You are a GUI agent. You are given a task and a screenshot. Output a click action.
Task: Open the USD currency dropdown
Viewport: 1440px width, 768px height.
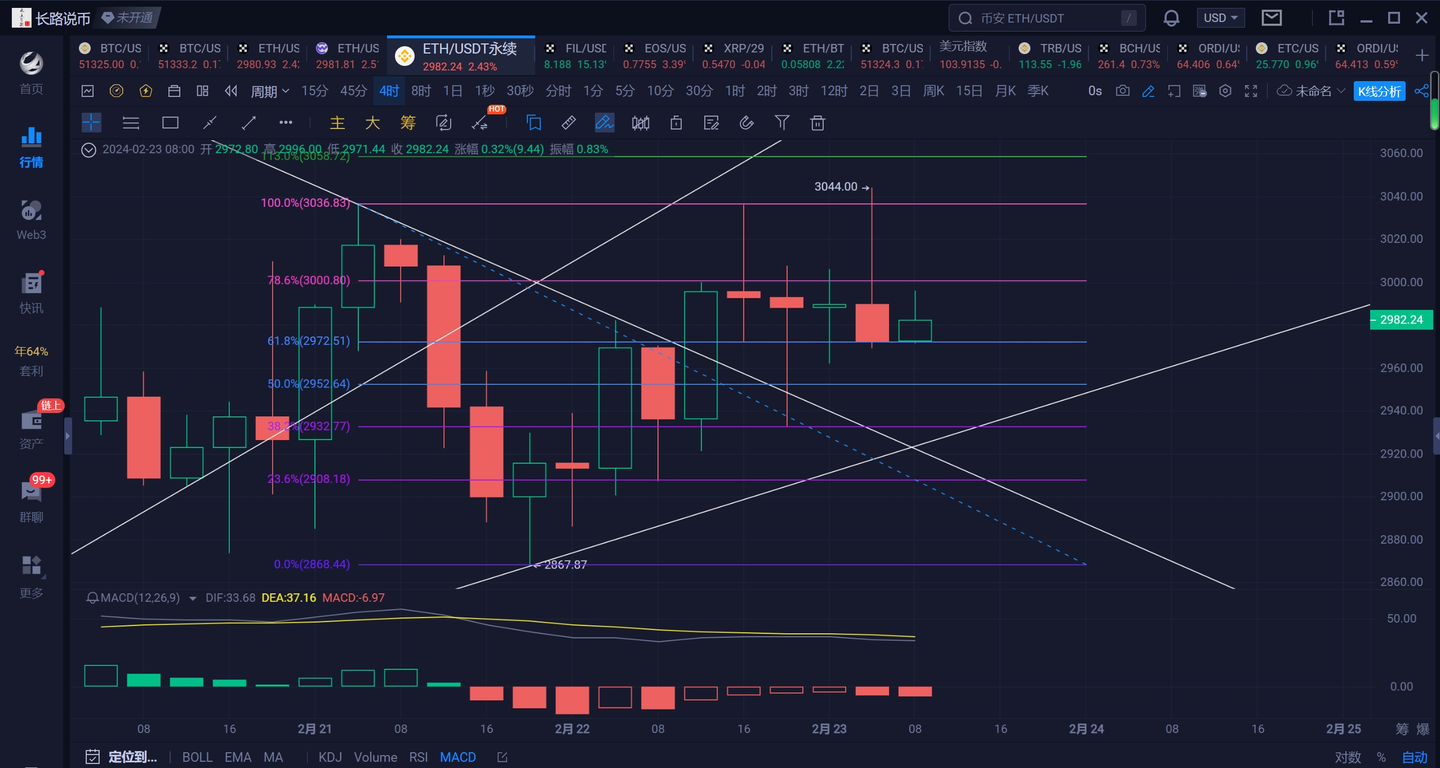1221,18
